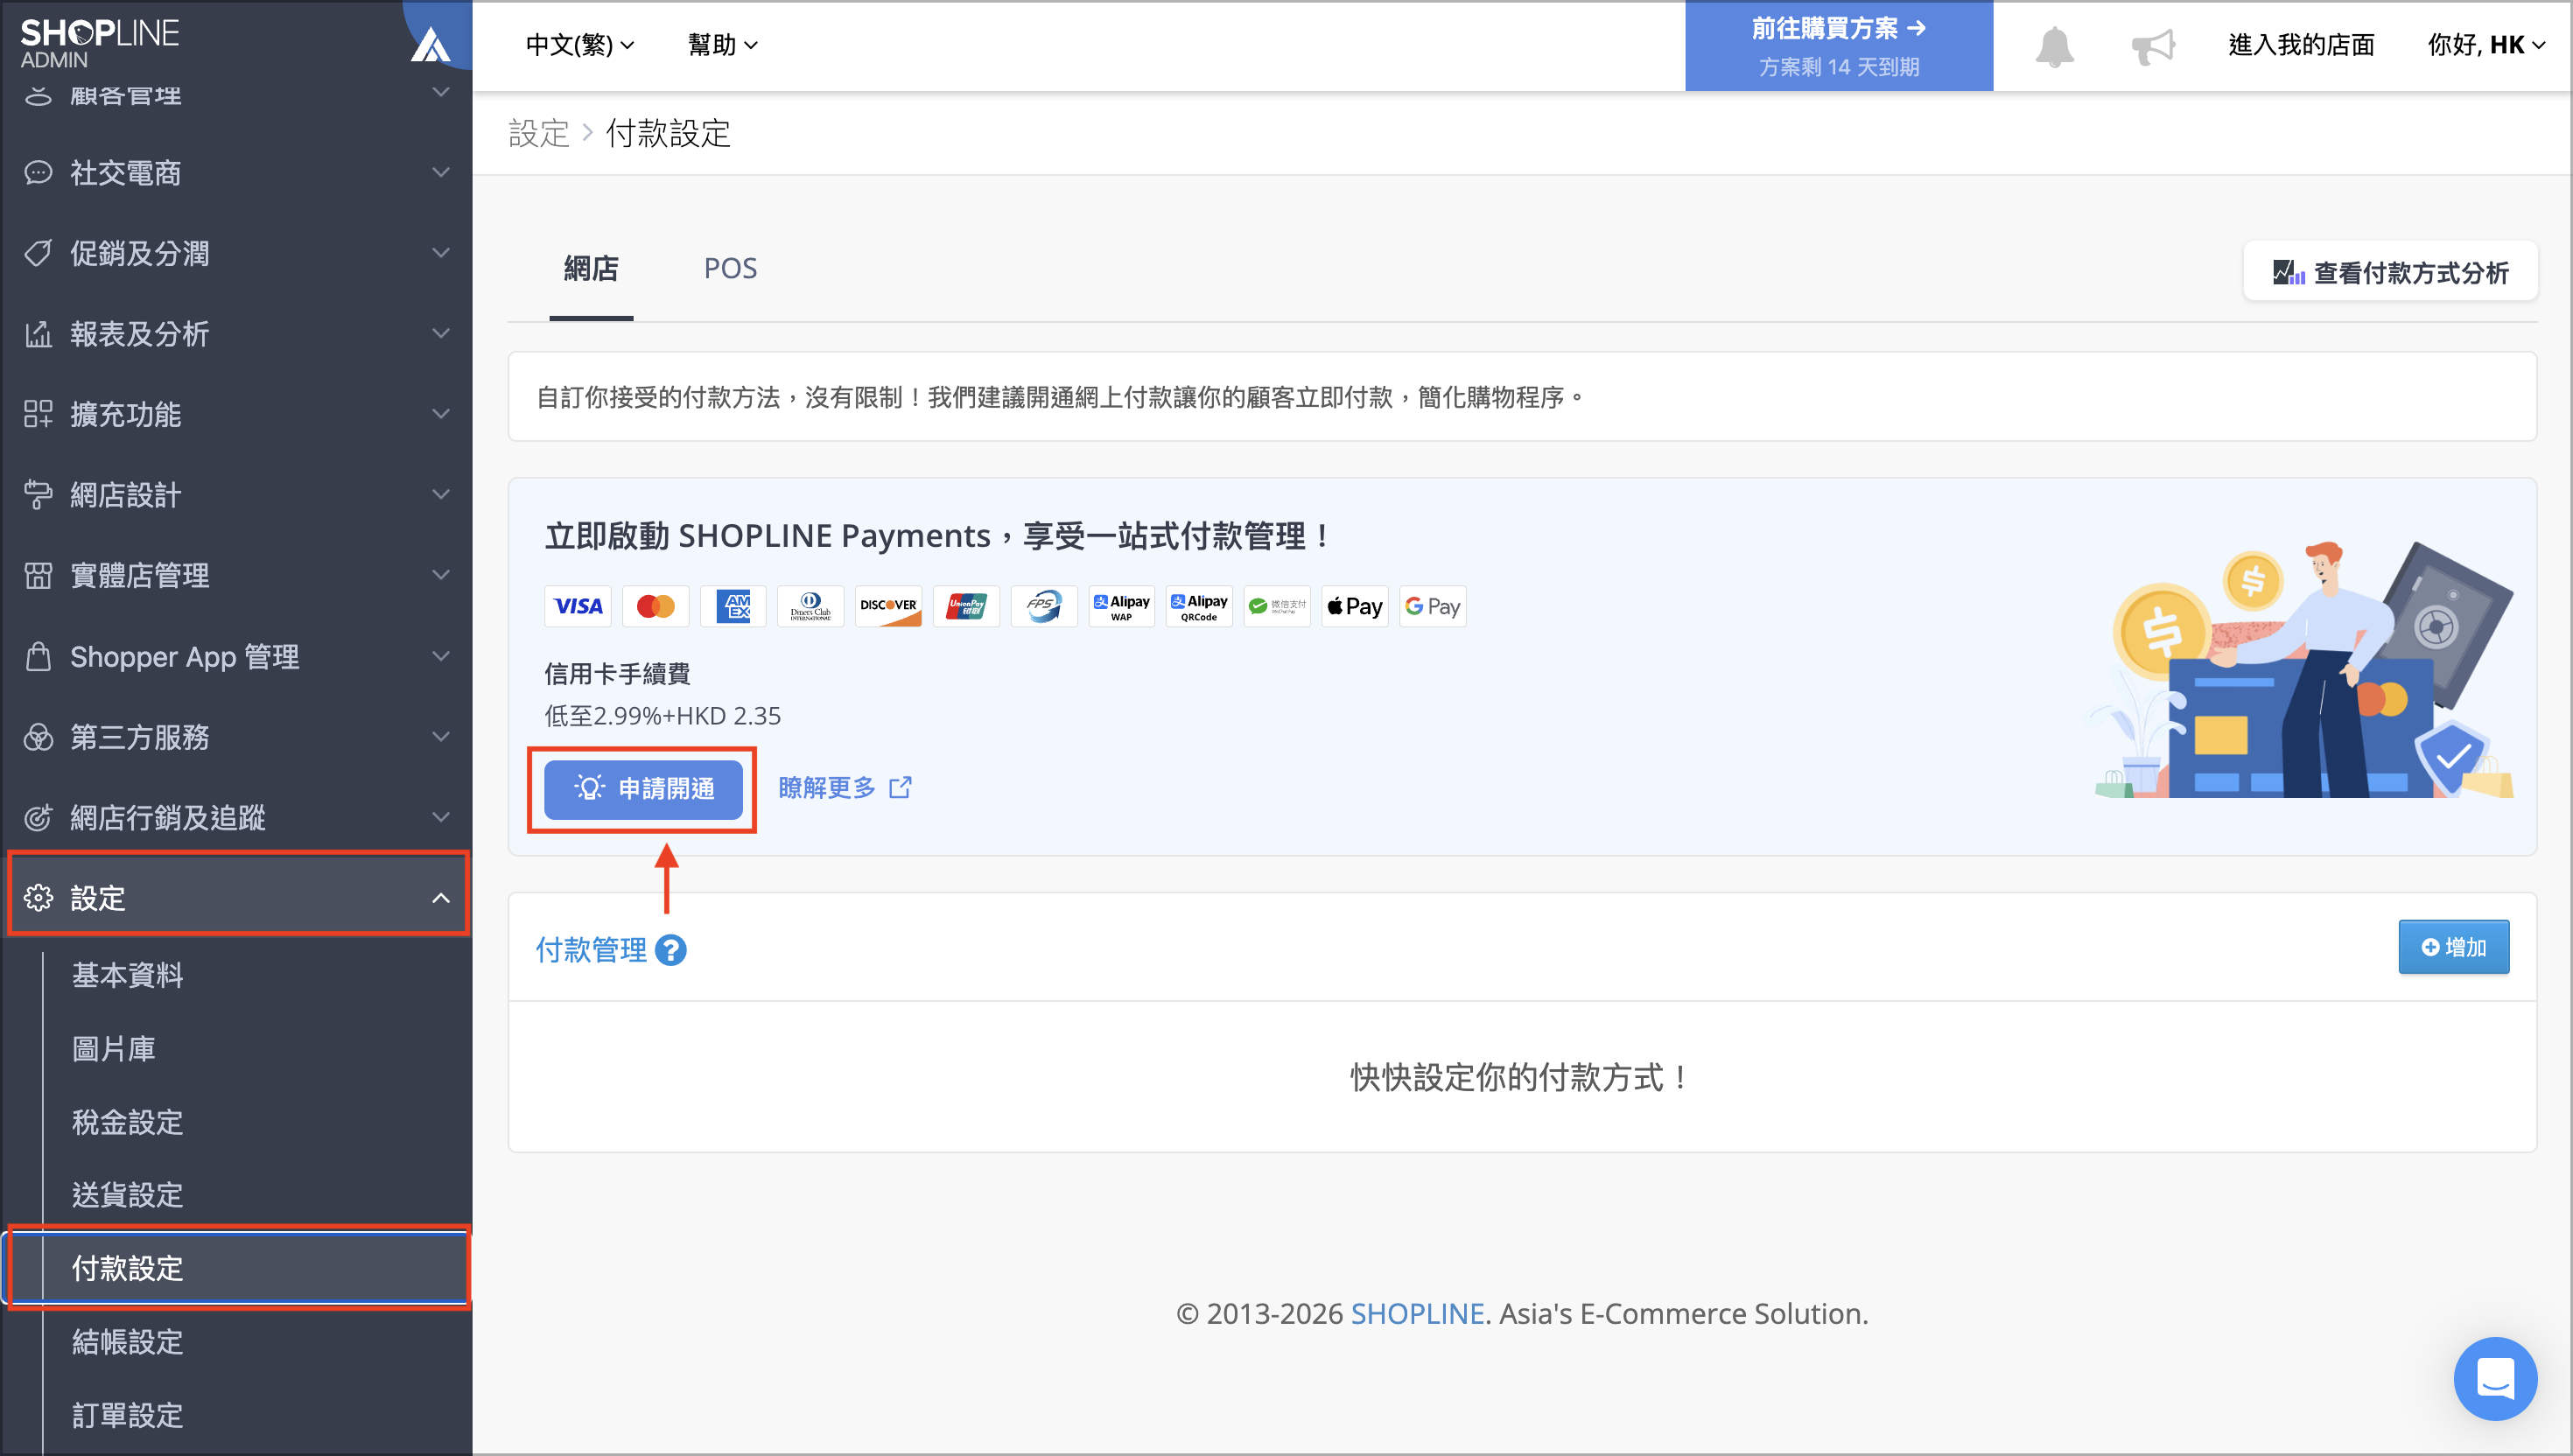Expand the 報表及分析 menu chevron

pos(440,334)
